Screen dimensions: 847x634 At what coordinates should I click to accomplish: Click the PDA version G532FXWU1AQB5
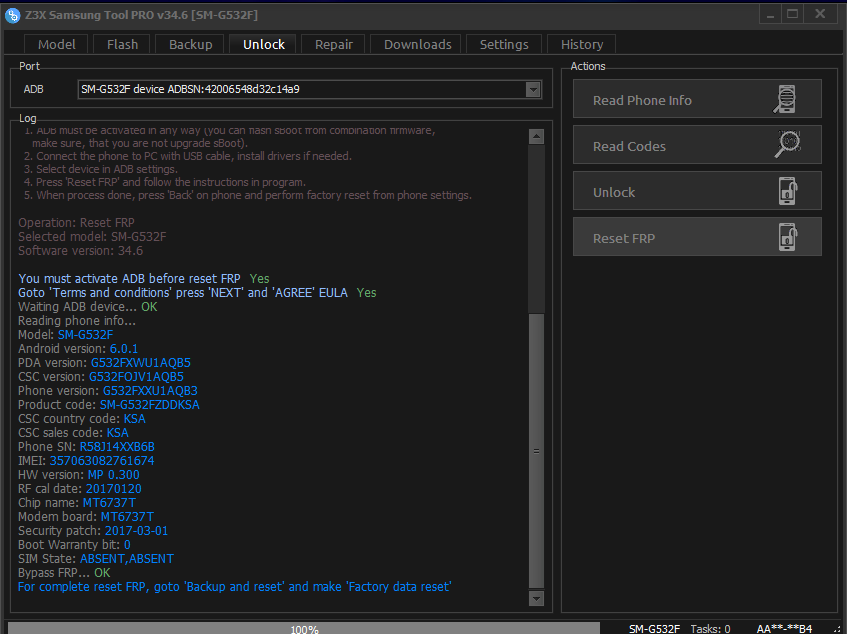click(x=140, y=362)
